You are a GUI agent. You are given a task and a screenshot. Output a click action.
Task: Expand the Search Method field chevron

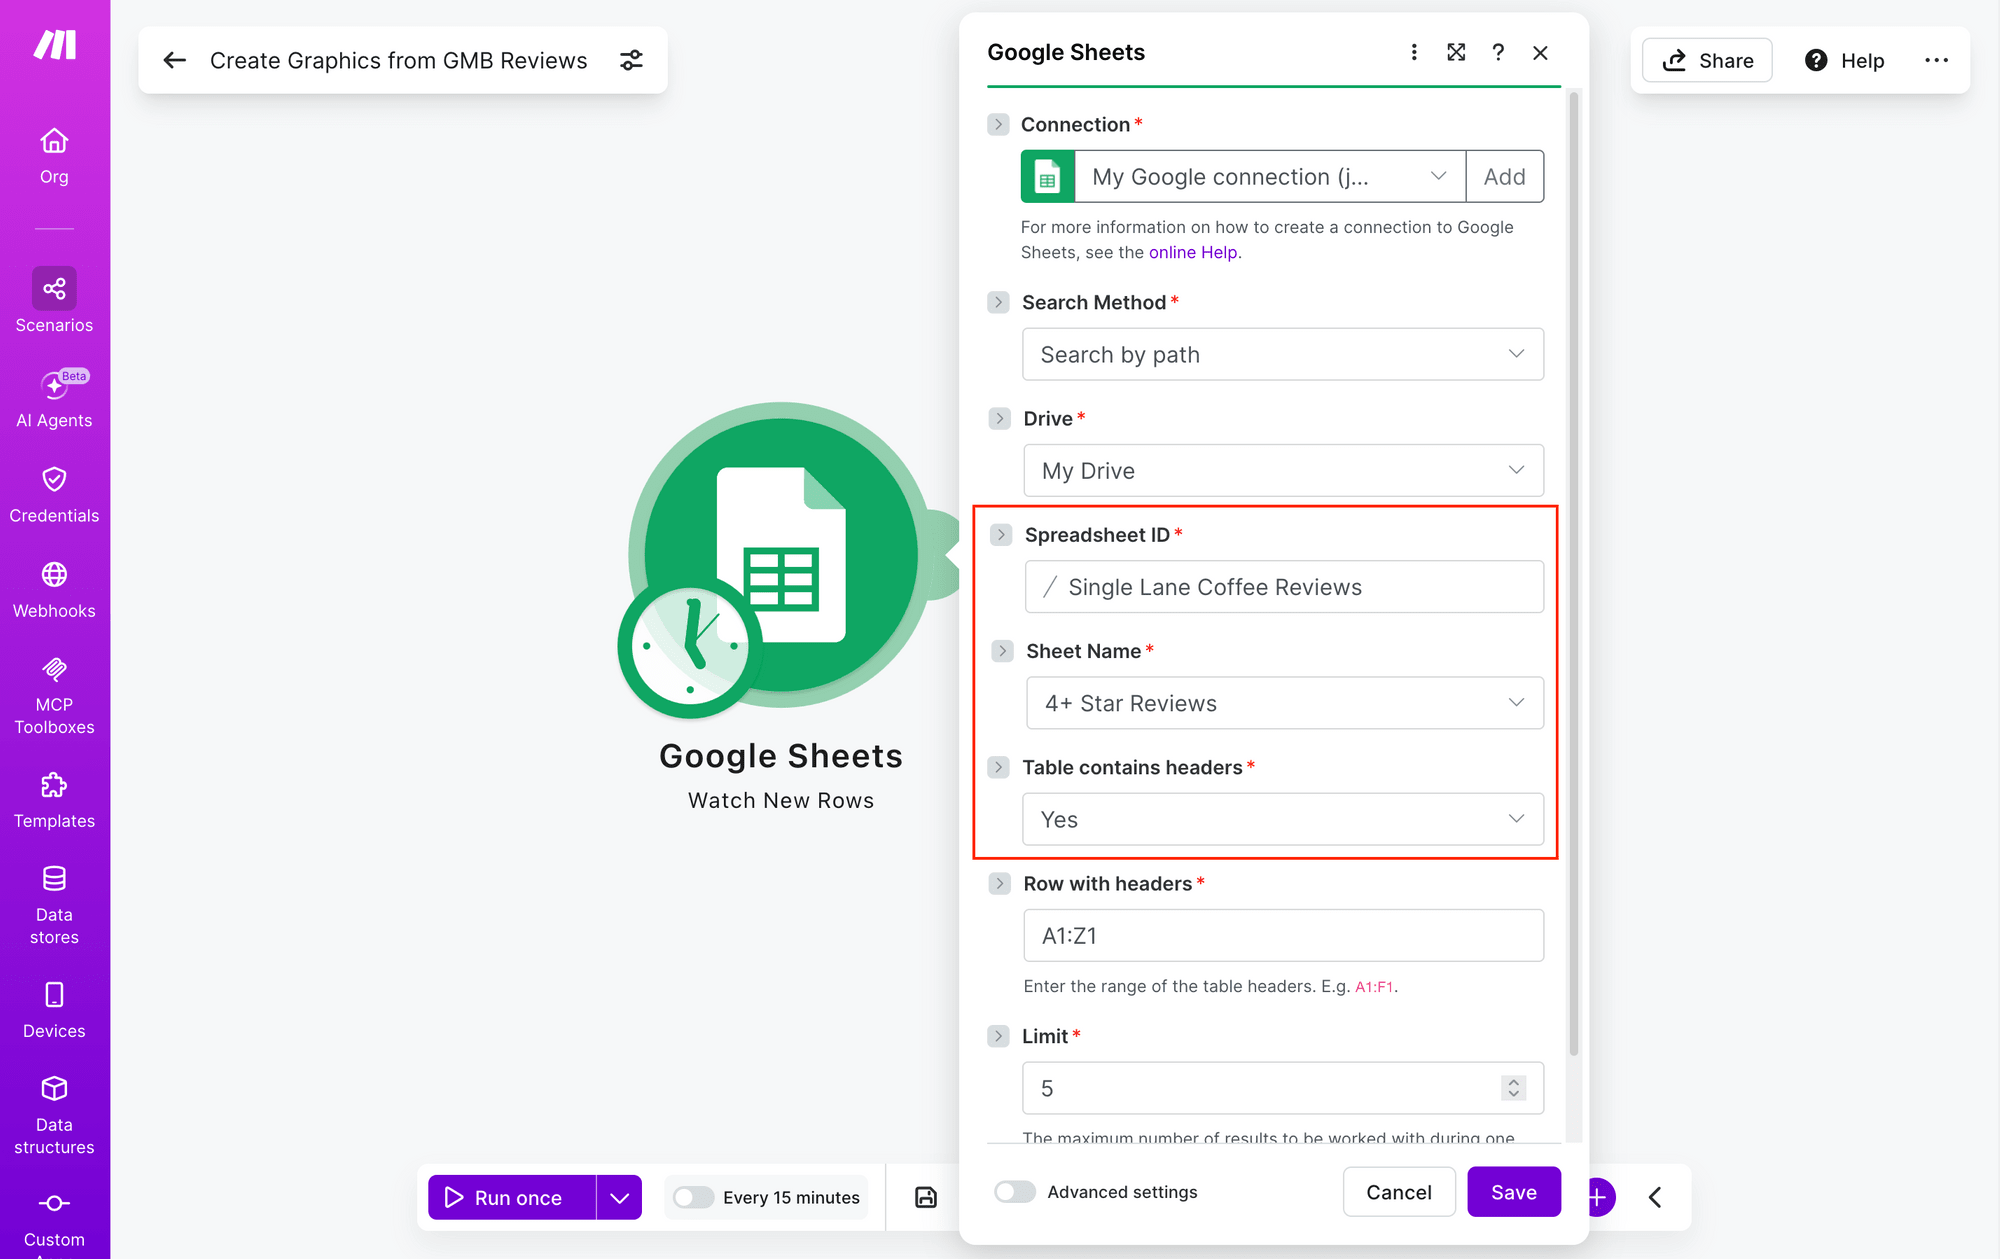point(998,302)
